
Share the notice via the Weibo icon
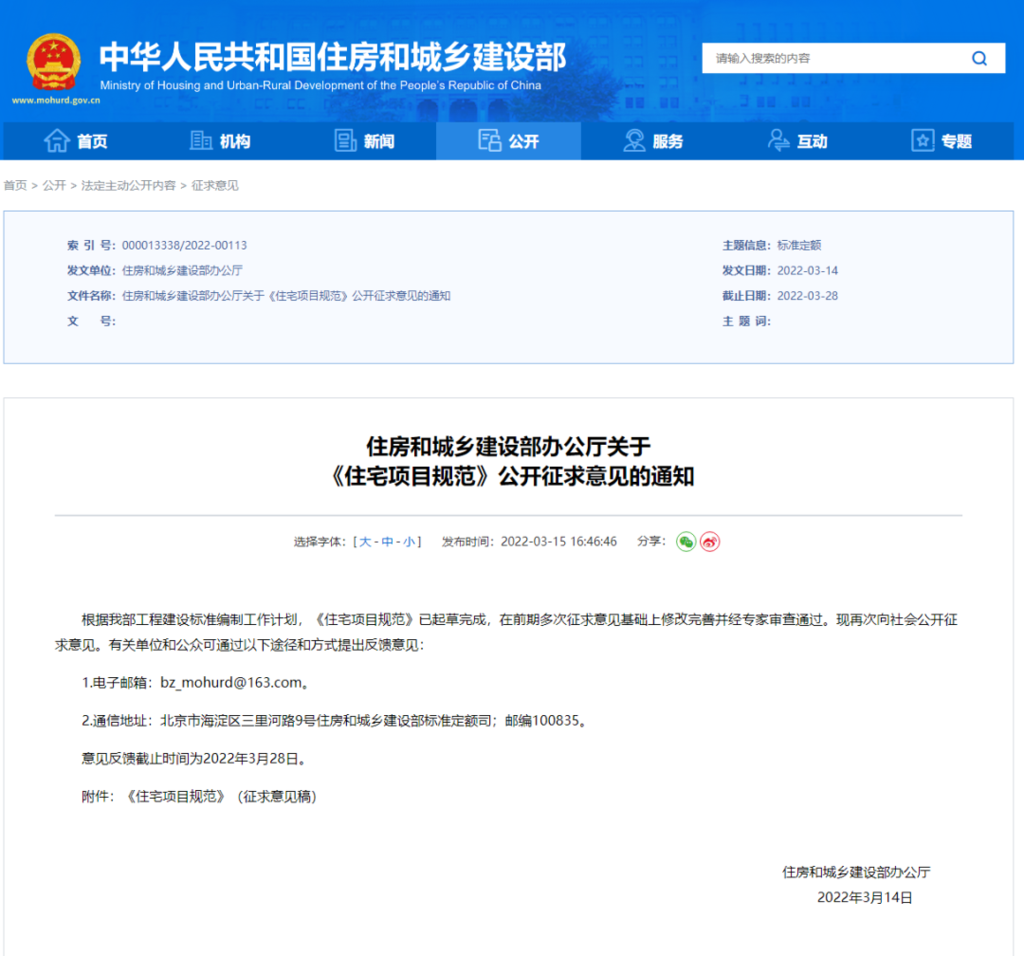tap(710, 541)
